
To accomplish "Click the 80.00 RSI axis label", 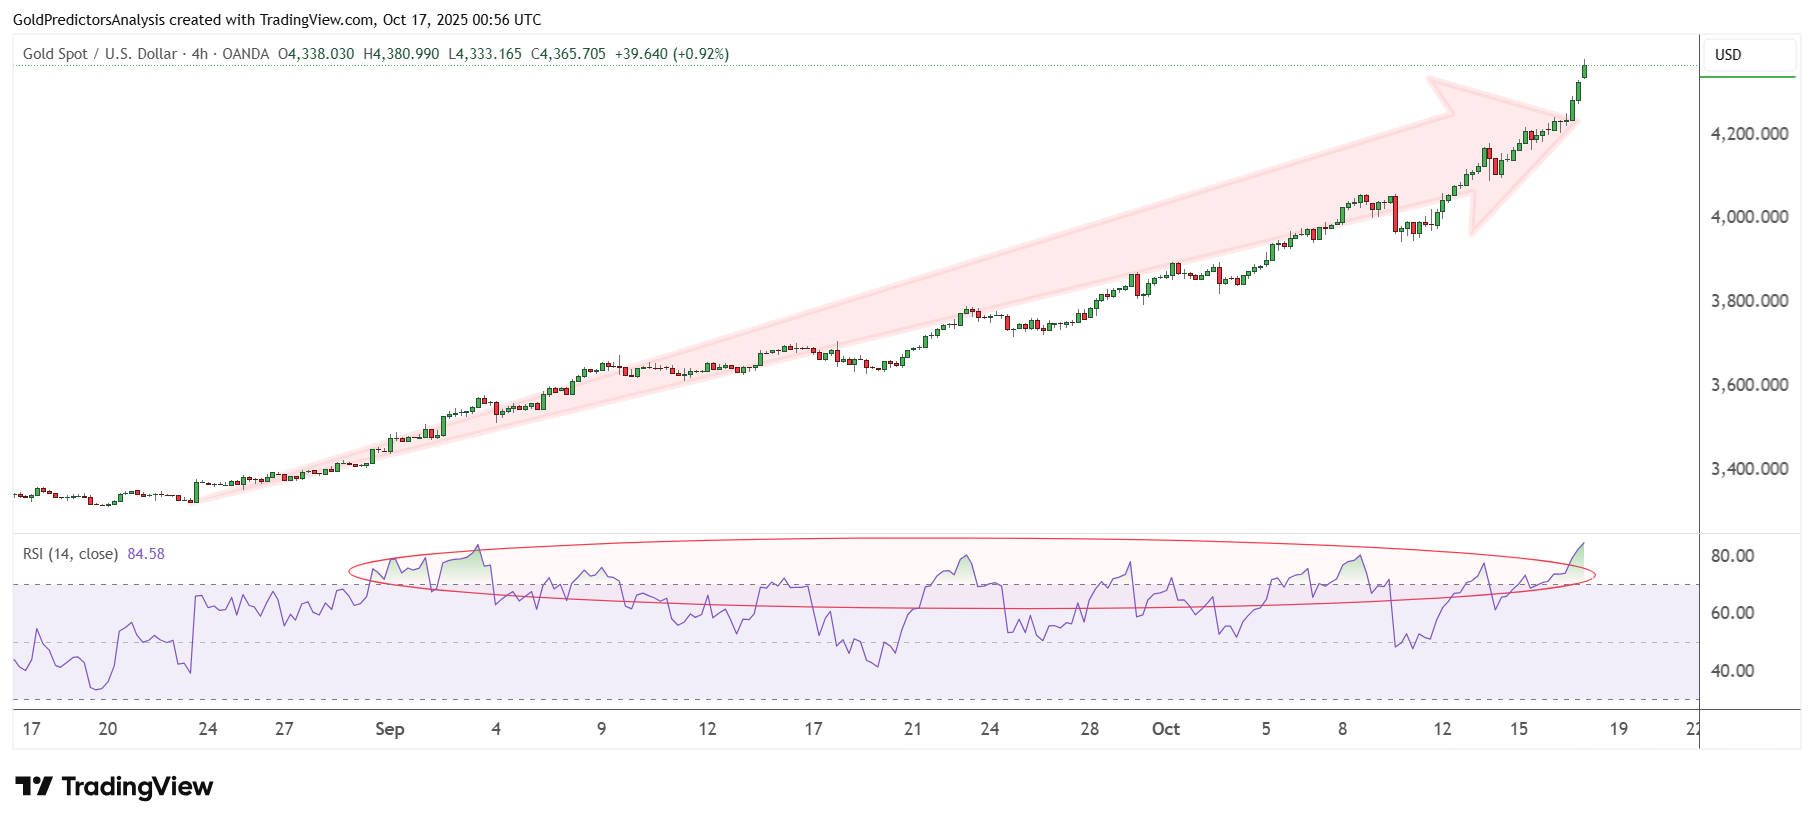I will point(1732,556).
